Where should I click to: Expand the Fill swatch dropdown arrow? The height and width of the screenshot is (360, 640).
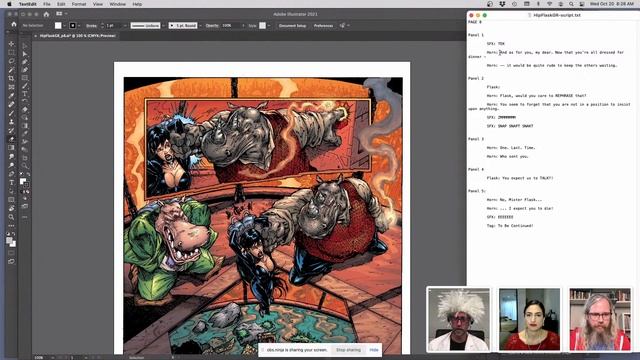coord(64,25)
